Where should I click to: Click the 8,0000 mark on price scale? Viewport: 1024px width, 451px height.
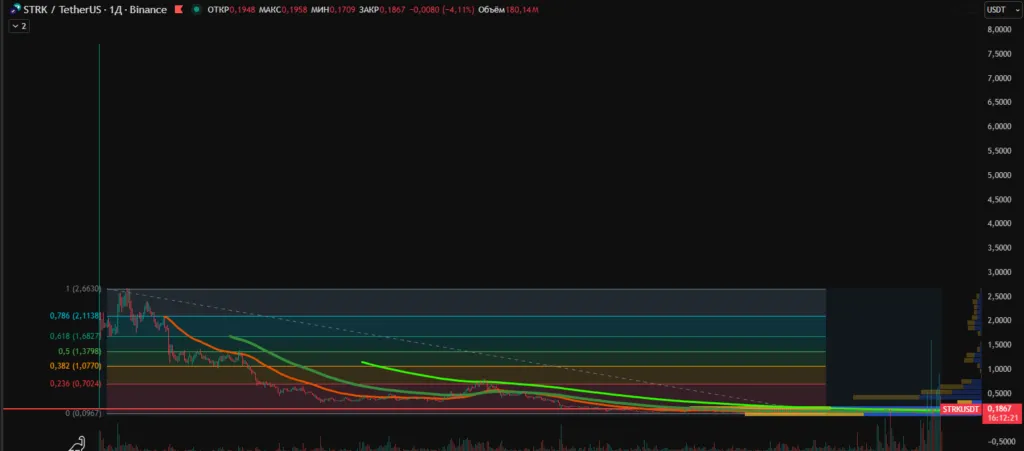[999, 30]
